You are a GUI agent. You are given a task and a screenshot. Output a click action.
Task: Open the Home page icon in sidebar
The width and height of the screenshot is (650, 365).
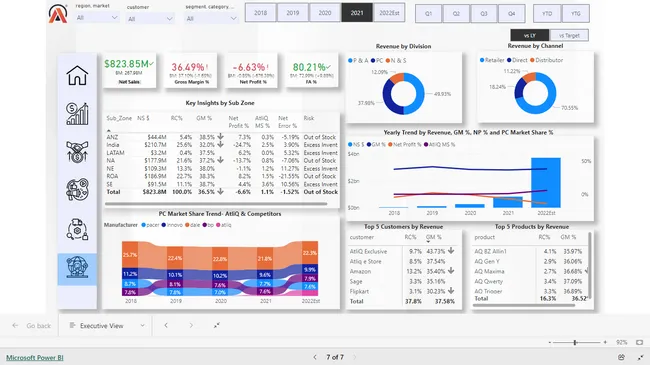(77, 75)
